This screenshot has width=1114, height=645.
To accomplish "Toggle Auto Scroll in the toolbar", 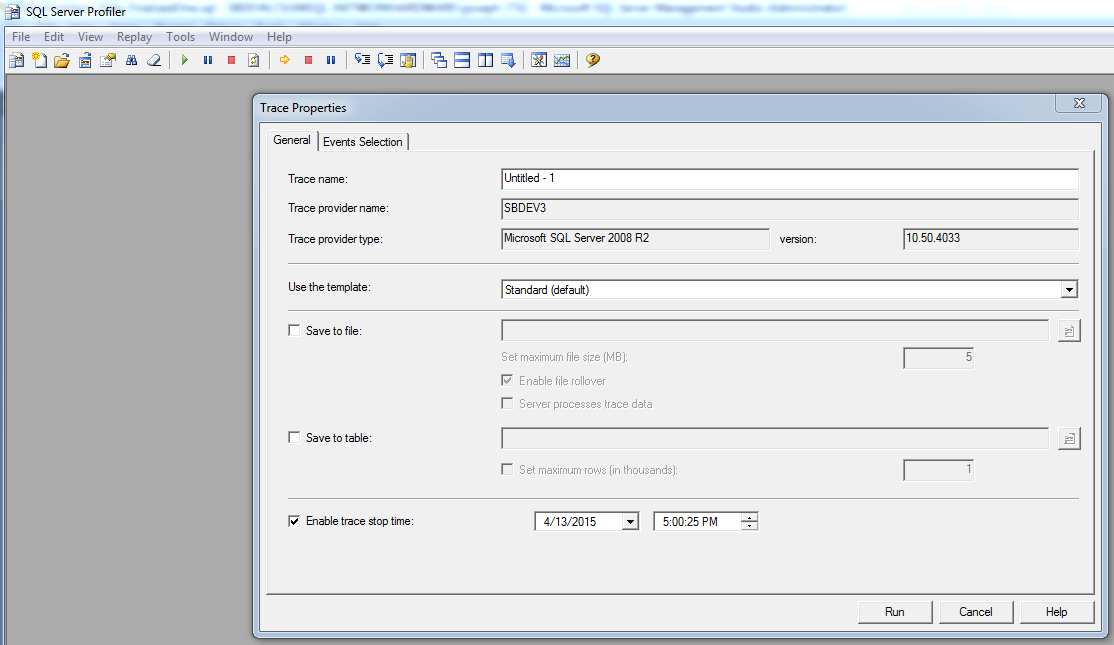I will tap(508, 60).
